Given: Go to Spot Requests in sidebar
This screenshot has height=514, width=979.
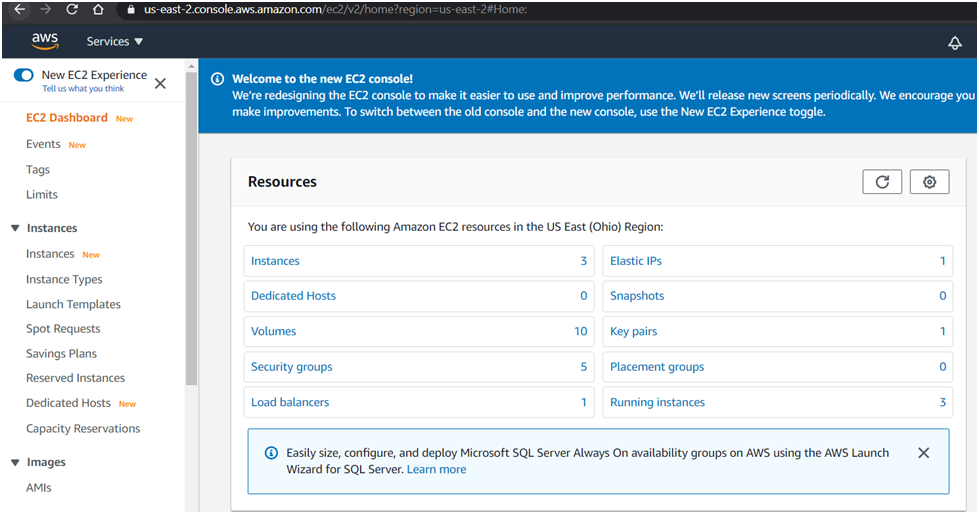Looking at the screenshot, I should [x=63, y=328].
